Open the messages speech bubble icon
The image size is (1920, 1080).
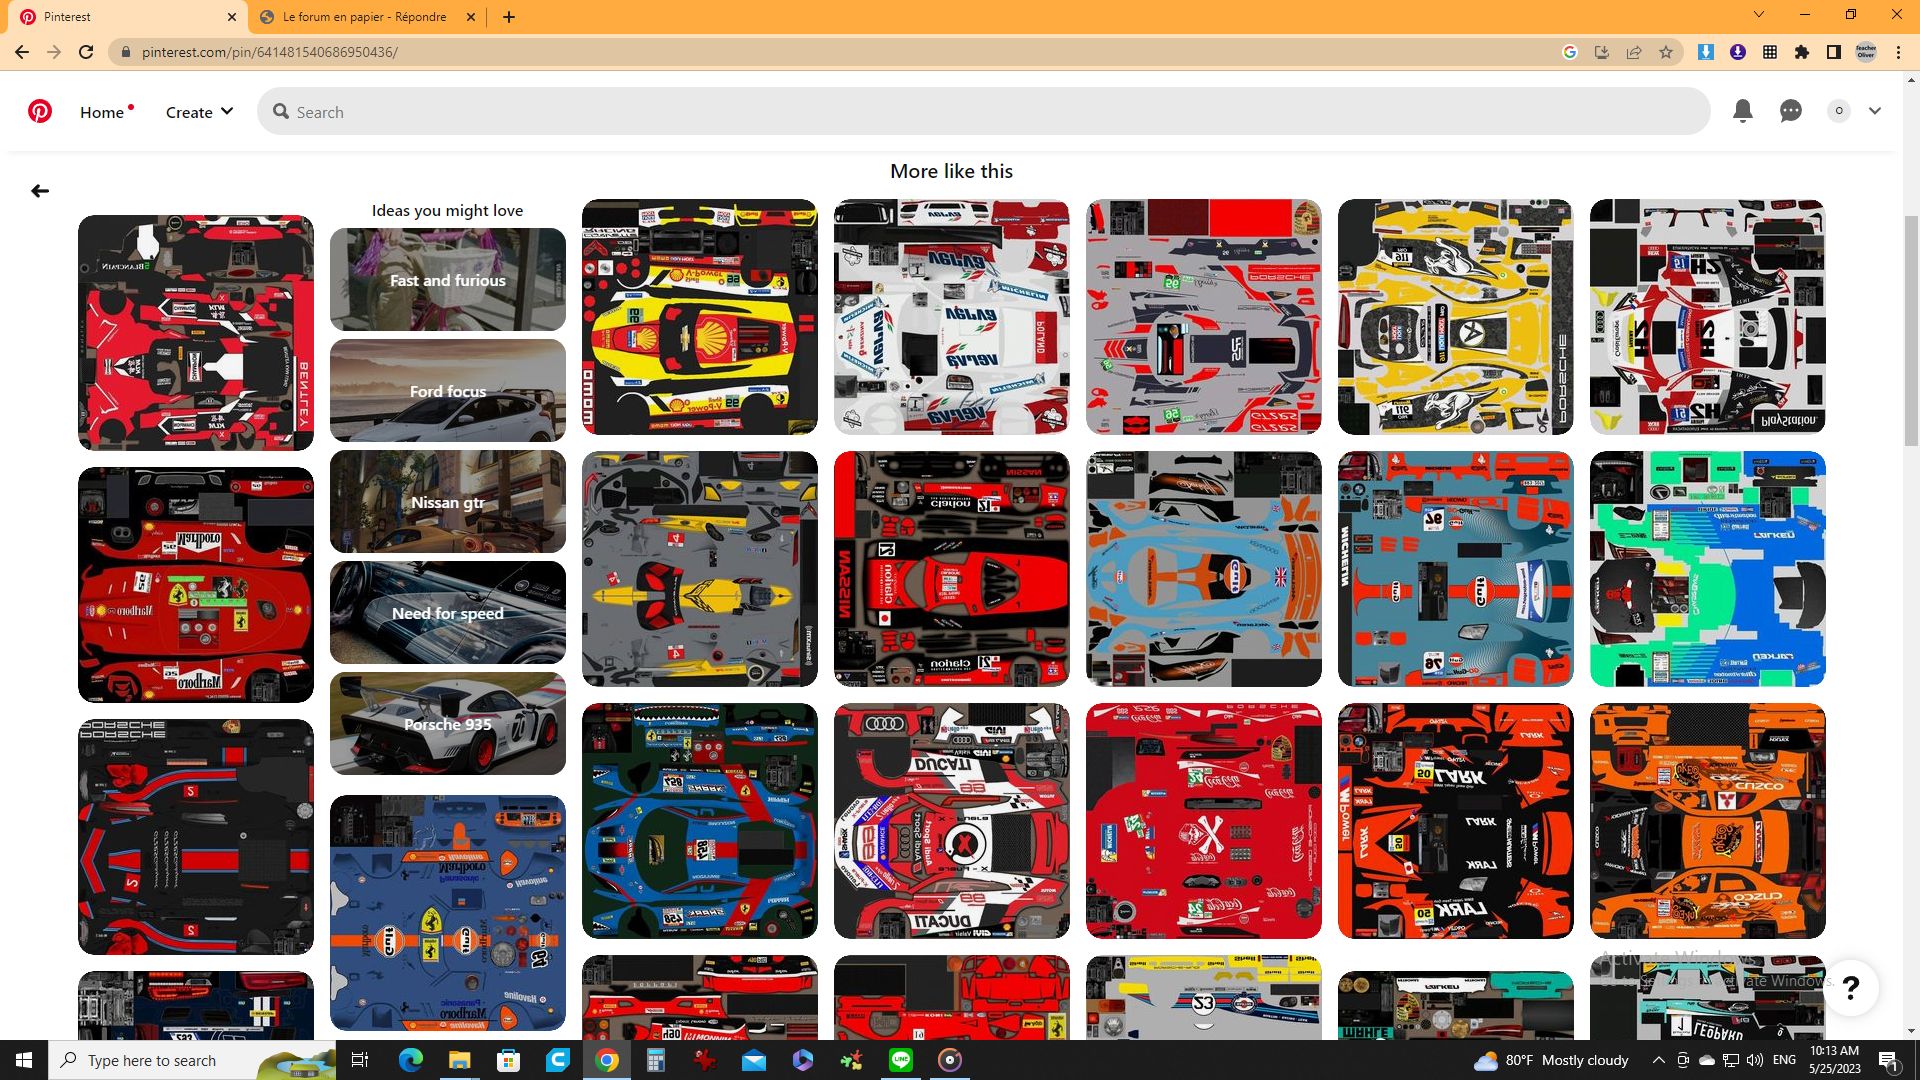pyautogui.click(x=1790, y=111)
